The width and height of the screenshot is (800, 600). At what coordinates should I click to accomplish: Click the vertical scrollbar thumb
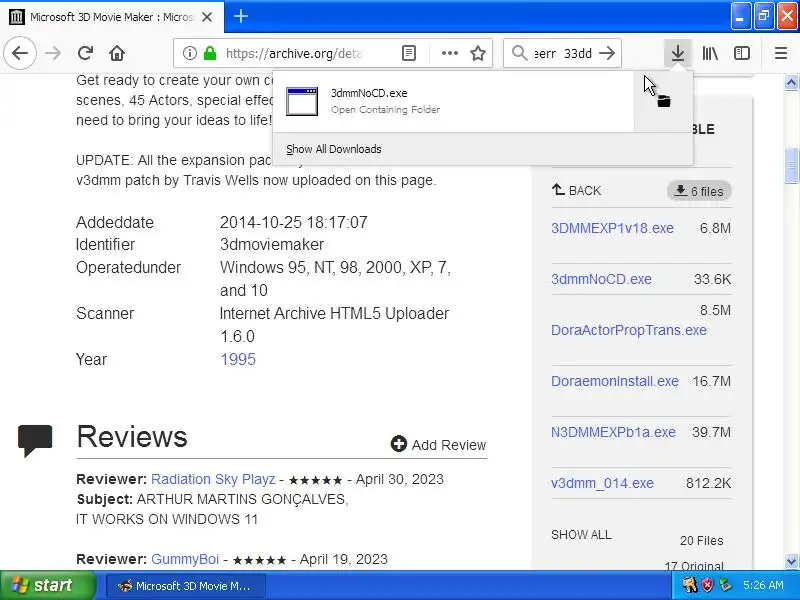click(x=791, y=165)
